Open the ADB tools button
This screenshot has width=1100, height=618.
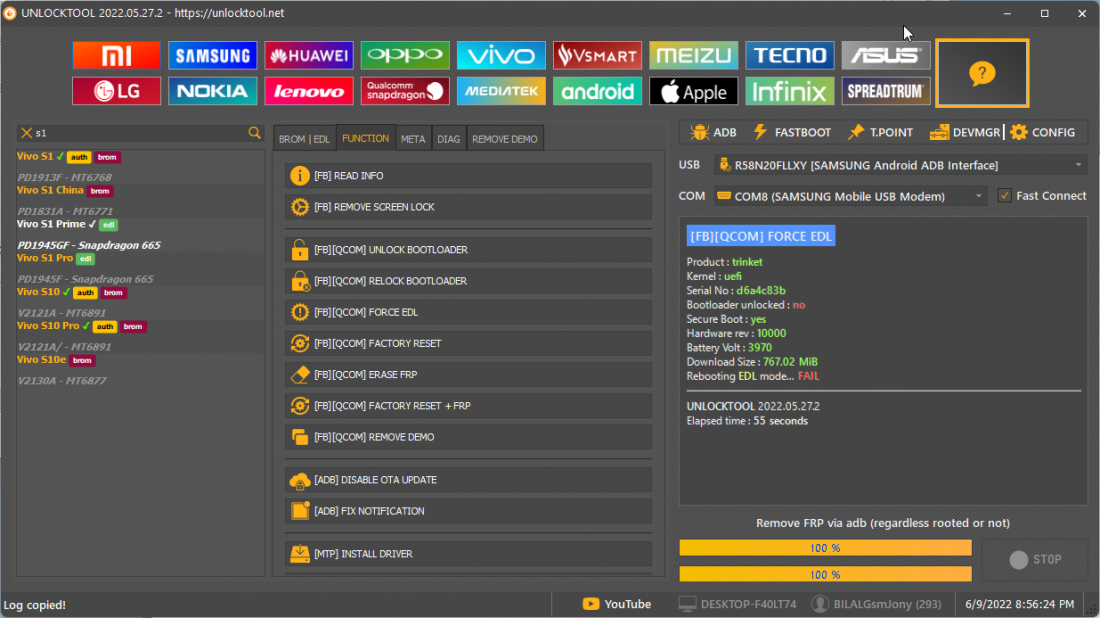[x=713, y=132]
